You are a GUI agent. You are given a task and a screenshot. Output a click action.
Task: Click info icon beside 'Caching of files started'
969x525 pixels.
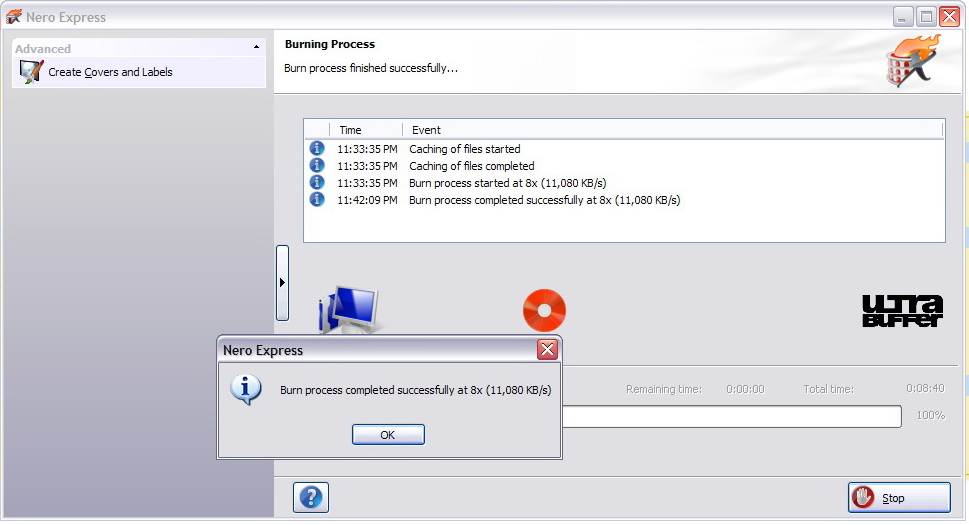click(317, 148)
